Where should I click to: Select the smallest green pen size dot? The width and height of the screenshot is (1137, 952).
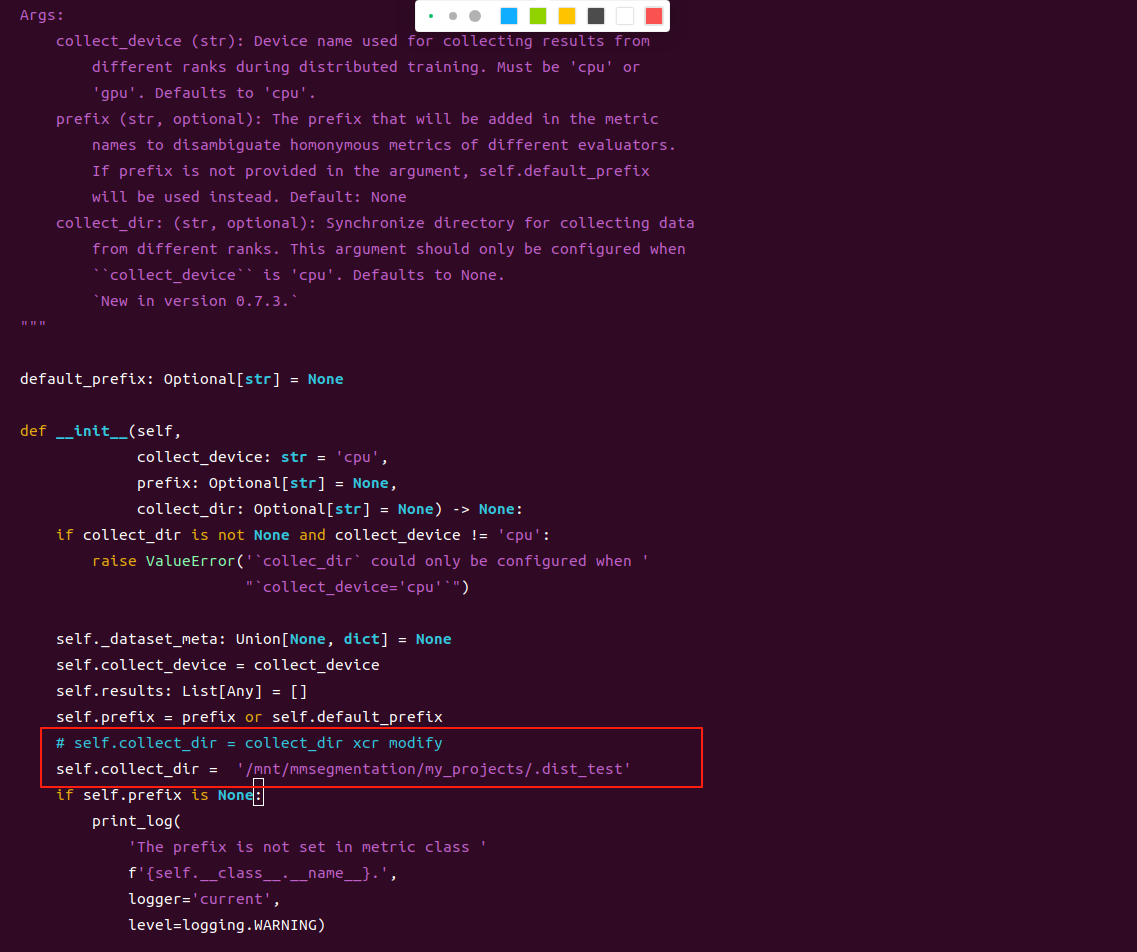(431, 16)
